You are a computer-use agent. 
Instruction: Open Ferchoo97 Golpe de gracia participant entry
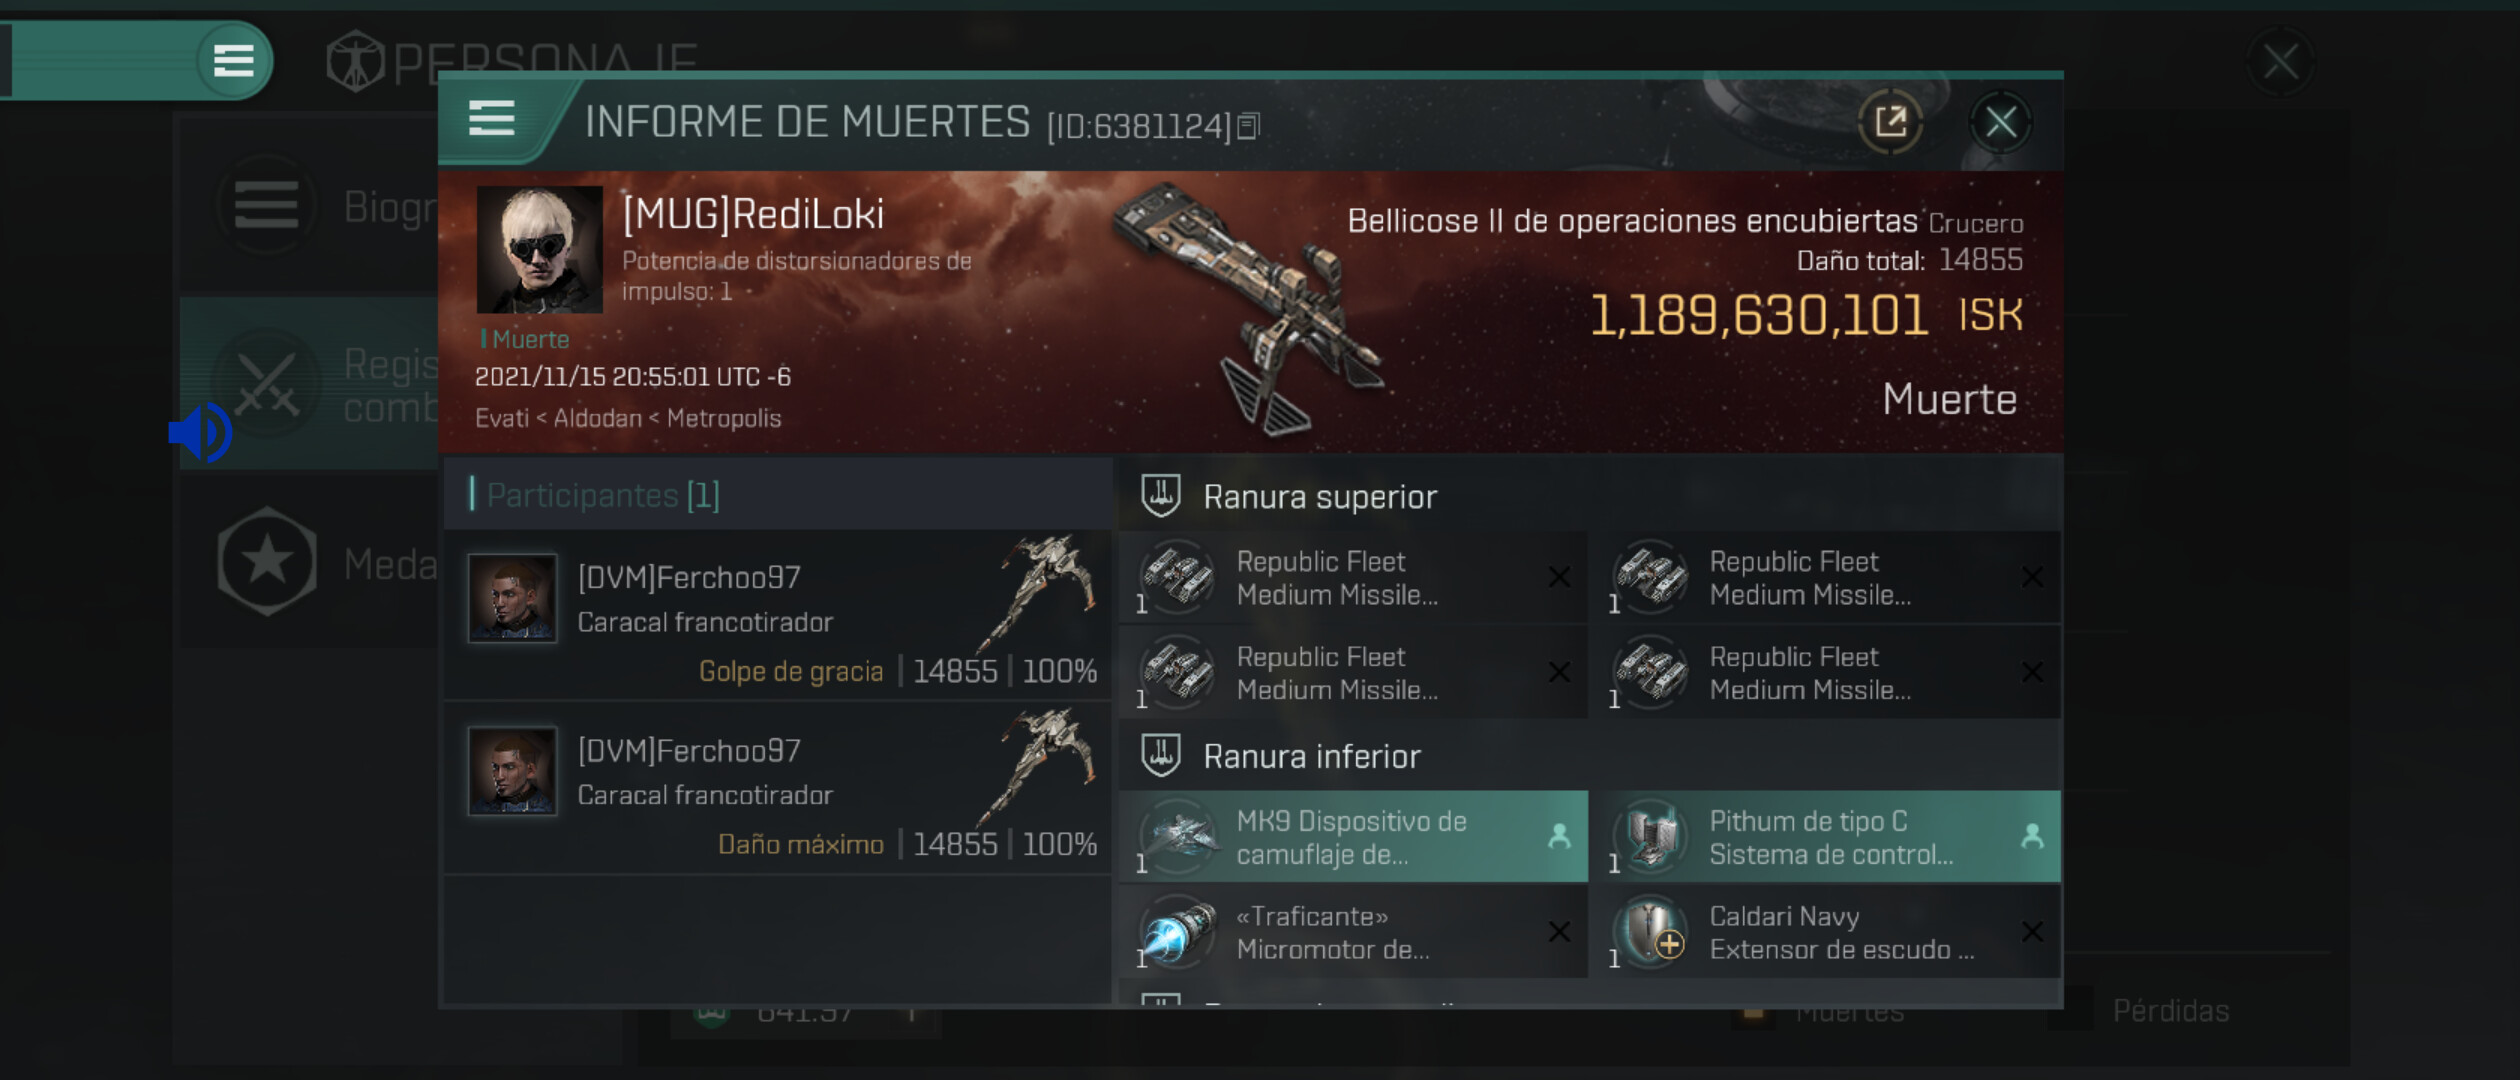pyautogui.click(x=778, y=616)
